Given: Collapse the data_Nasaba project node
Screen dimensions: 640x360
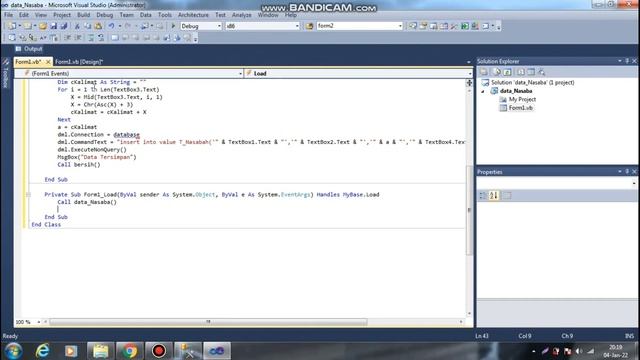Looking at the screenshot, I should (483, 91).
